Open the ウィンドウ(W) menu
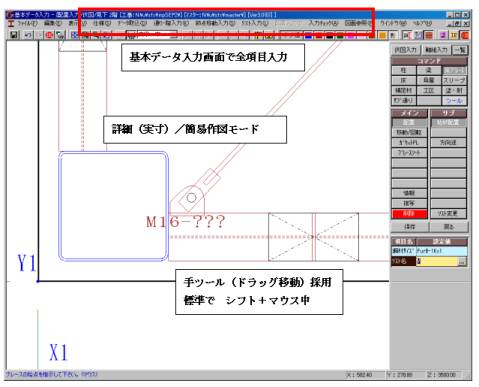Viewport: 479px width, 387px height. [x=393, y=23]
